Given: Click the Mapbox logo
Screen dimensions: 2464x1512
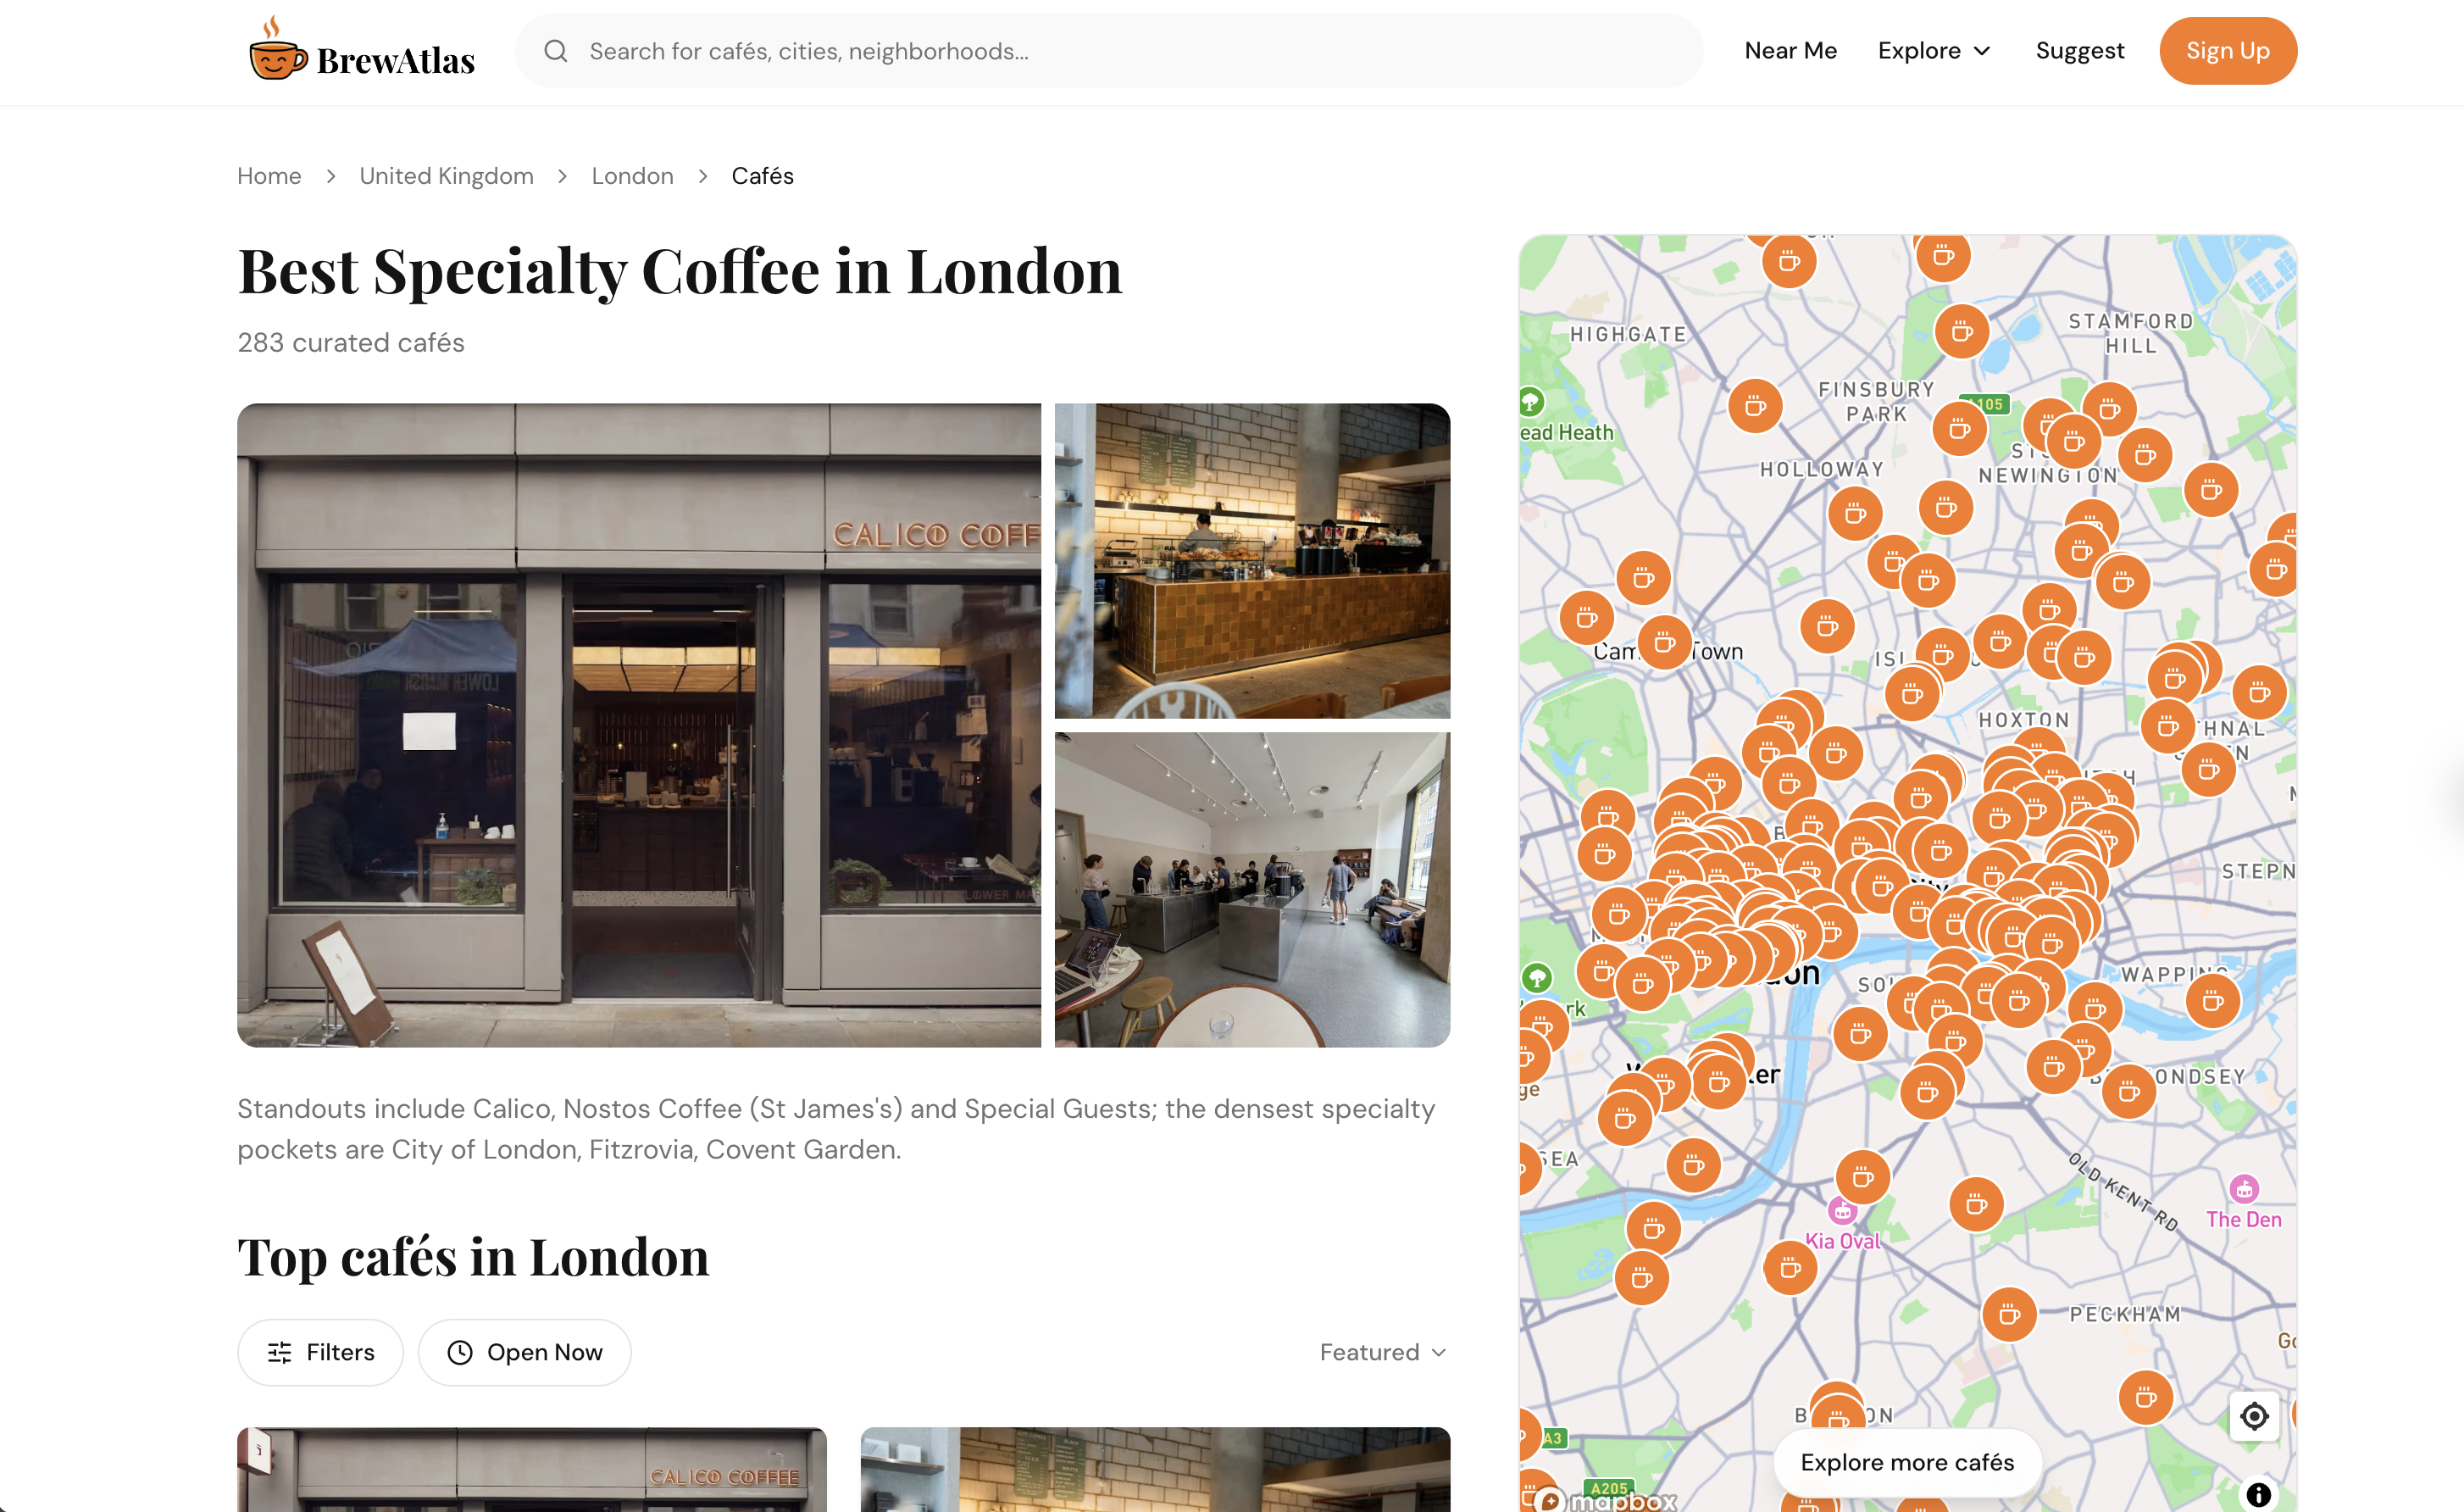Looking at the screenshot, I should click(1606, 1500).
